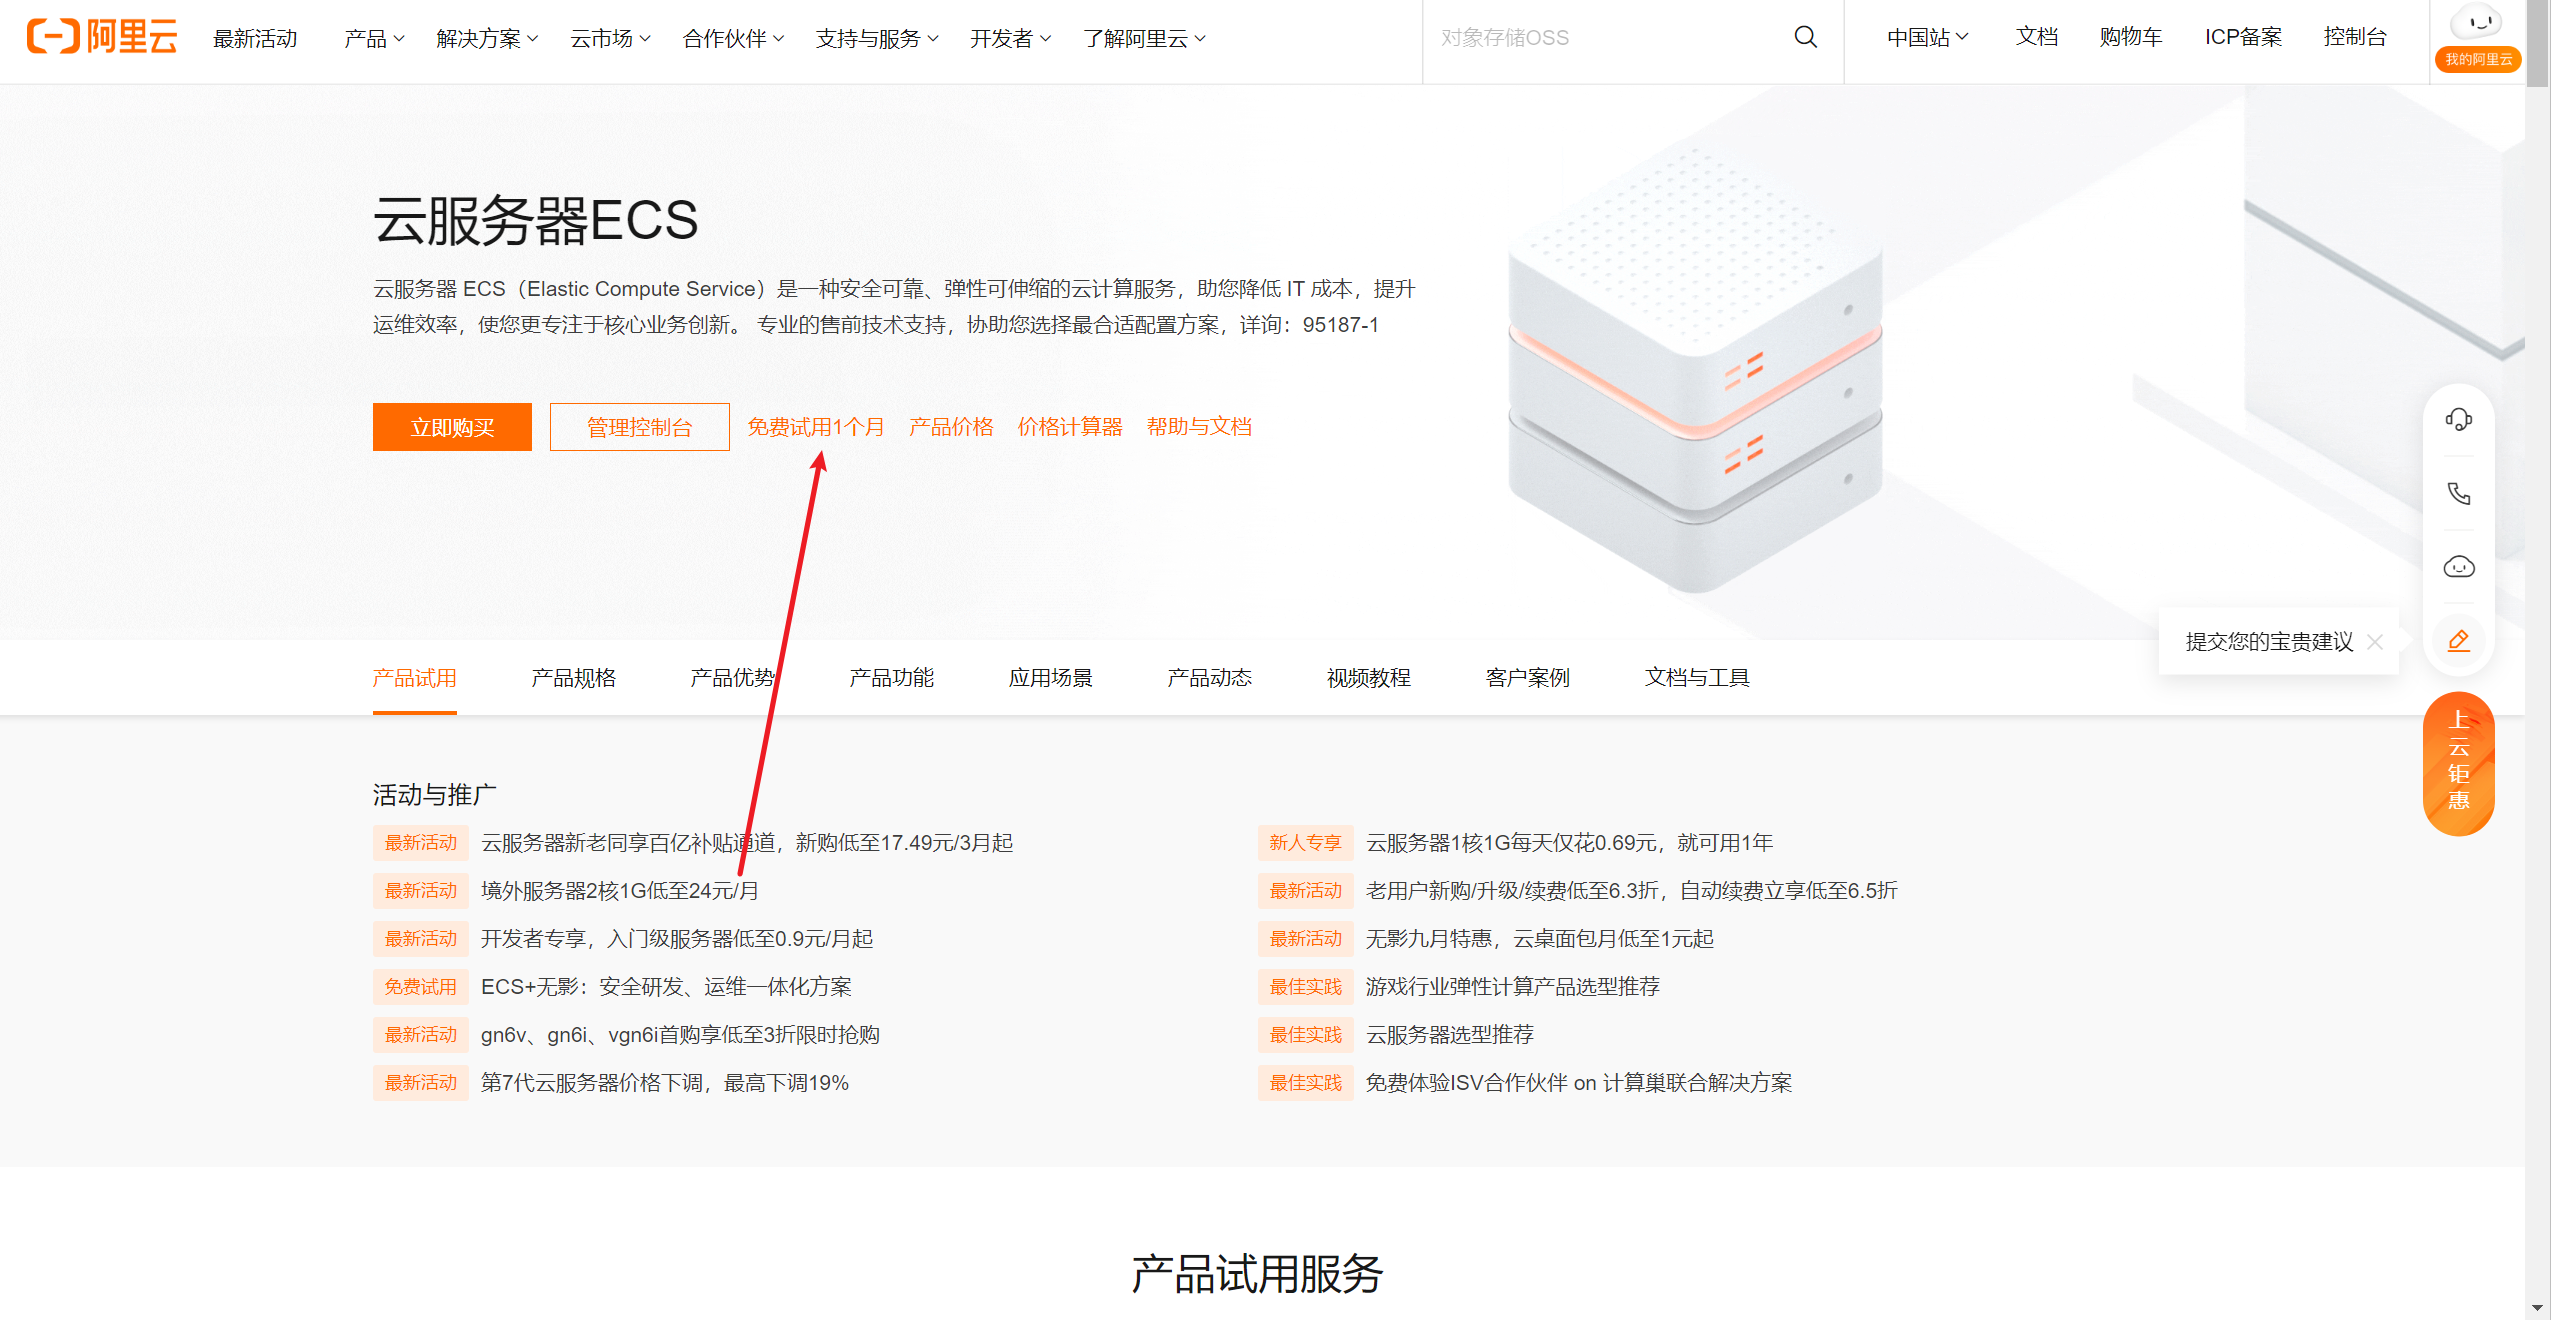Expand the 云市场 dropdown menu
This screenshot has width=2551, height=1320.
610,39
